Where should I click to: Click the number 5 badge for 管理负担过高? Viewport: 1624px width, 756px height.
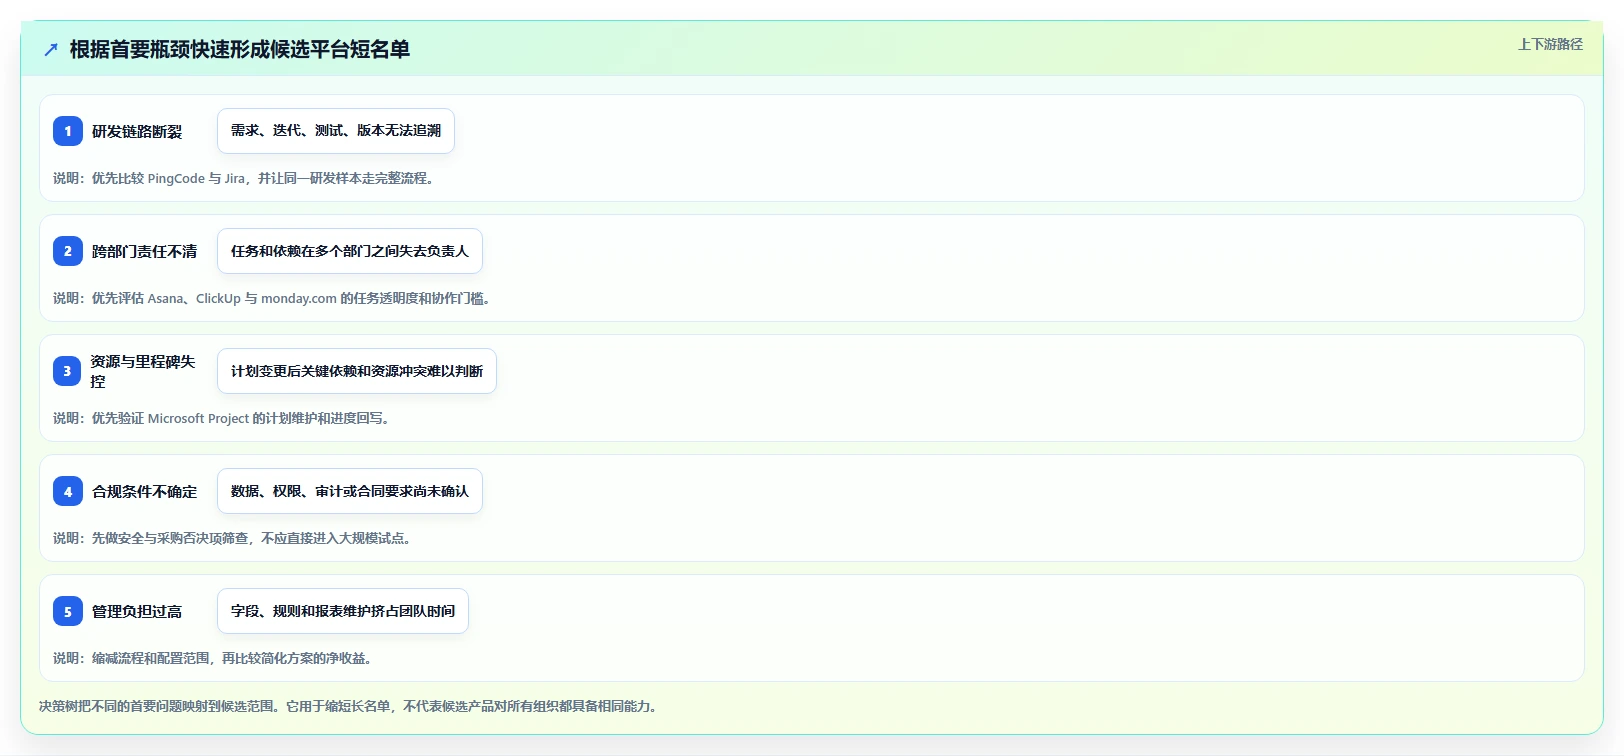68,611
